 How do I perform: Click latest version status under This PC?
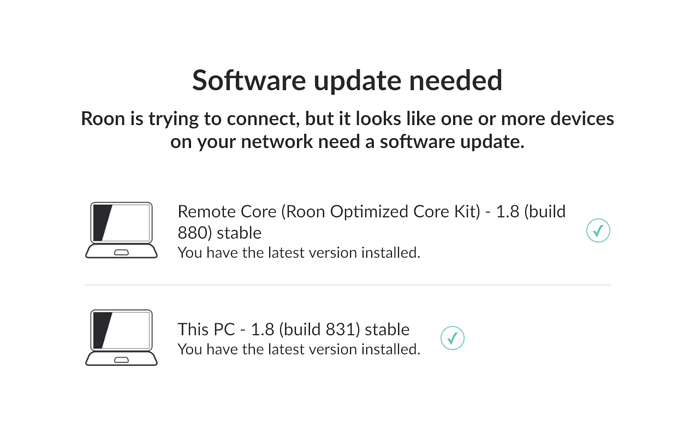tap(299, 349)
